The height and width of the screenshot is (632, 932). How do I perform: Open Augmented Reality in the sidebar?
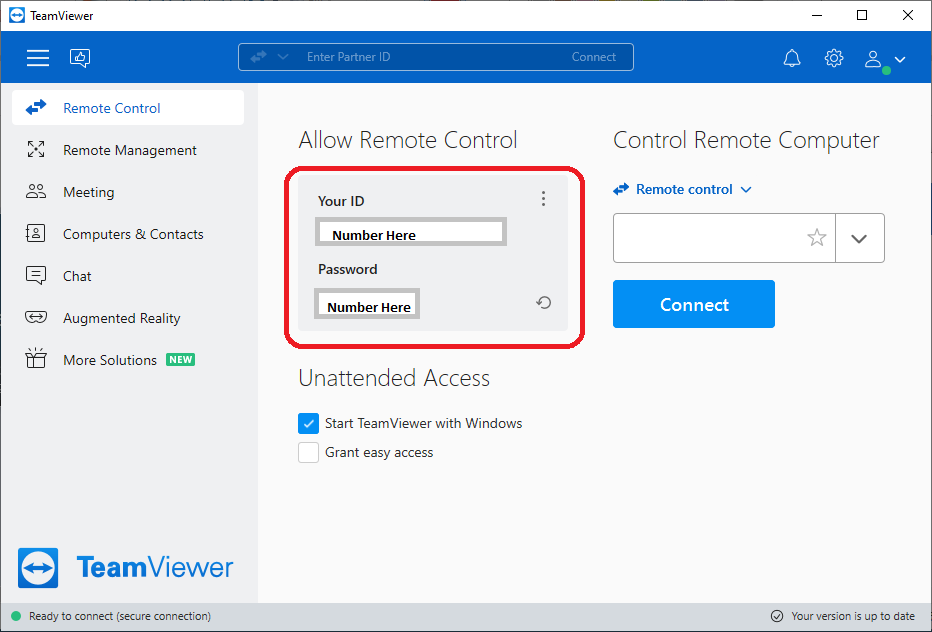click(128, 318)
